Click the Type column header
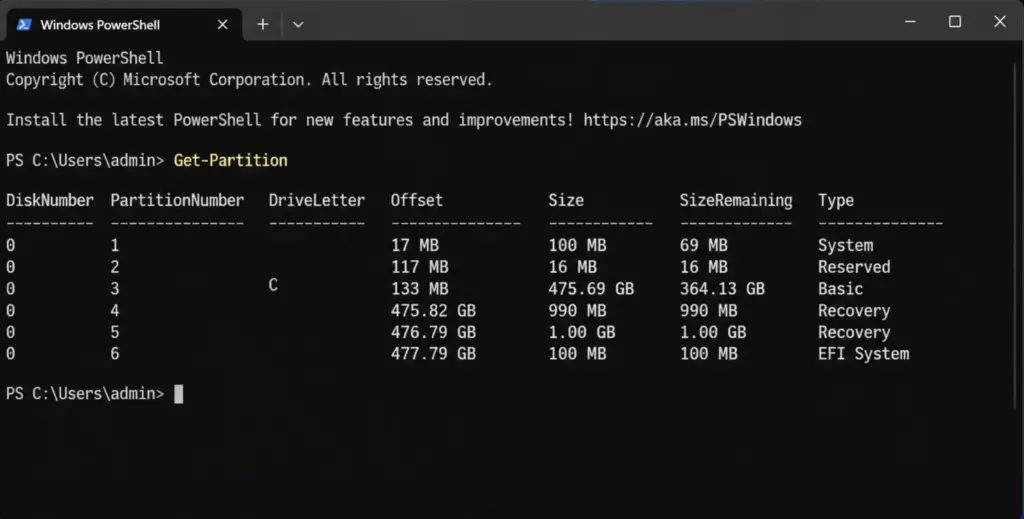This screenshot has height=519, width=1024. click(836, 200)
